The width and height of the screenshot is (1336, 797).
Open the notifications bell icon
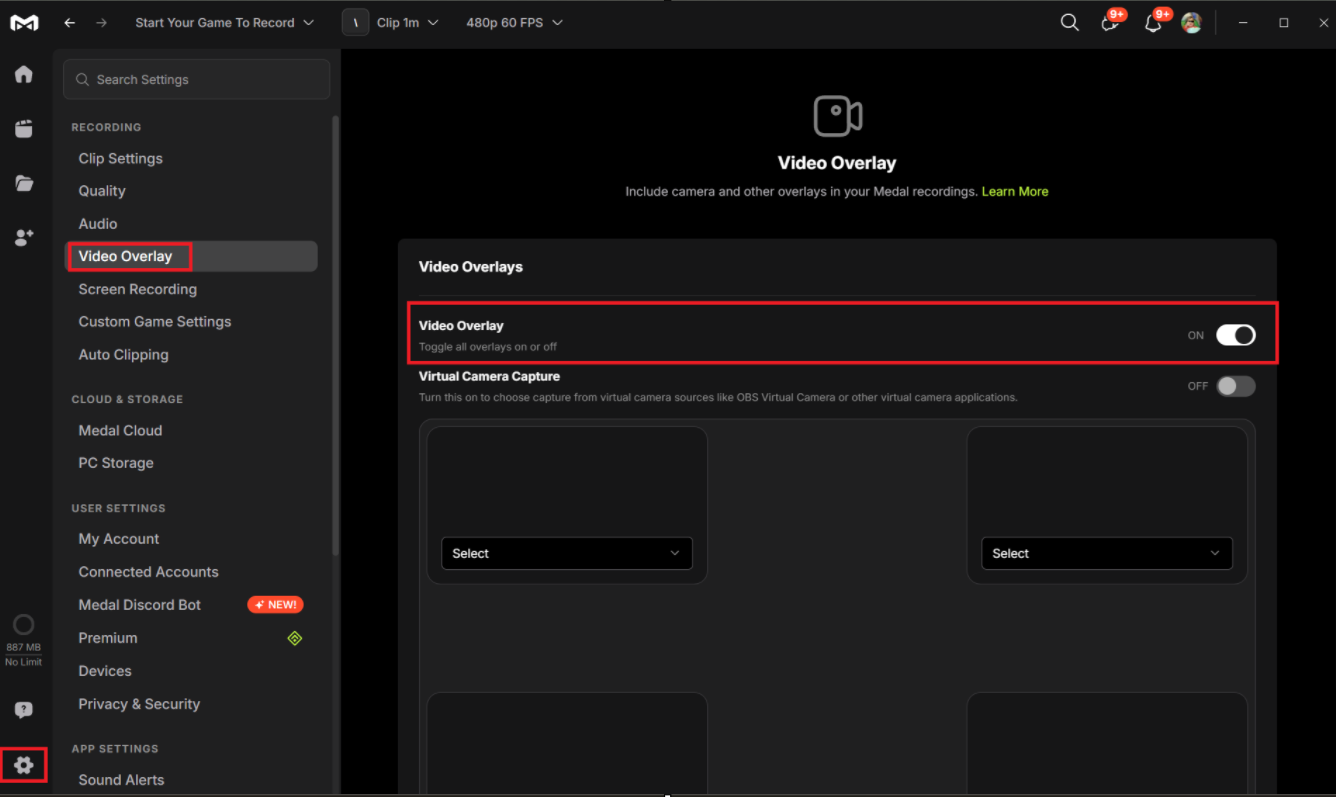[1153, 23]
